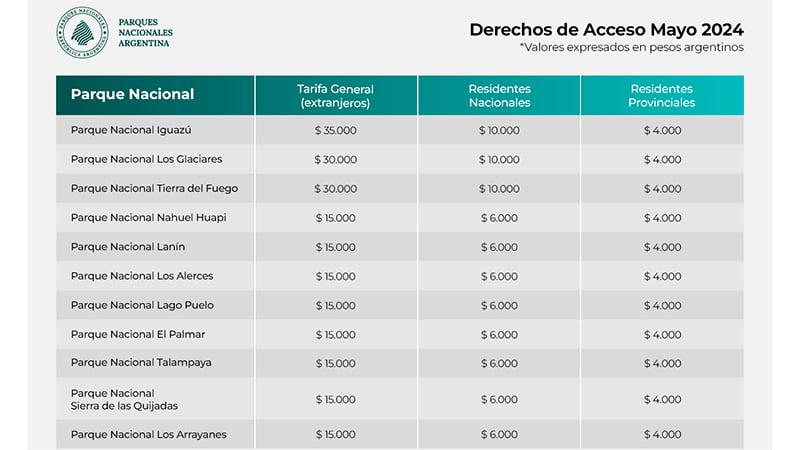Click the pesos argentinos values note
The image size is (800, 450).
632,47
